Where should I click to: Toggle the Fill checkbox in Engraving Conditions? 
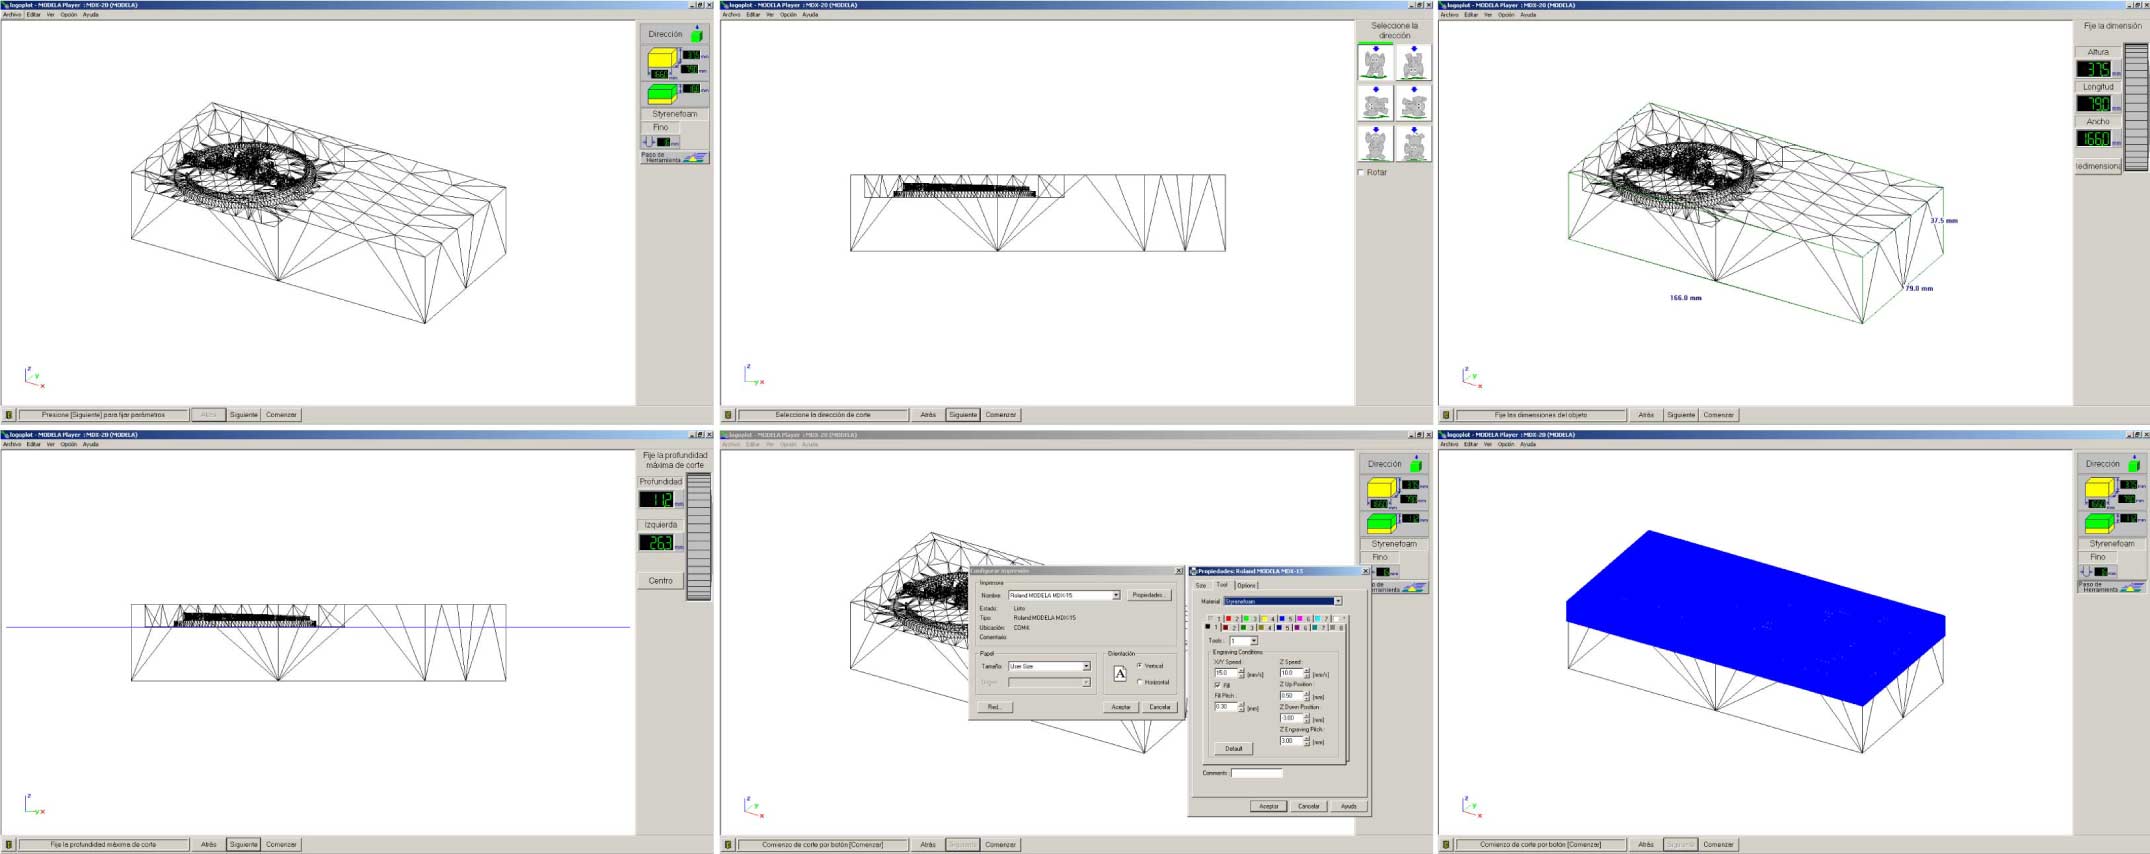[x=1217, y=685]
